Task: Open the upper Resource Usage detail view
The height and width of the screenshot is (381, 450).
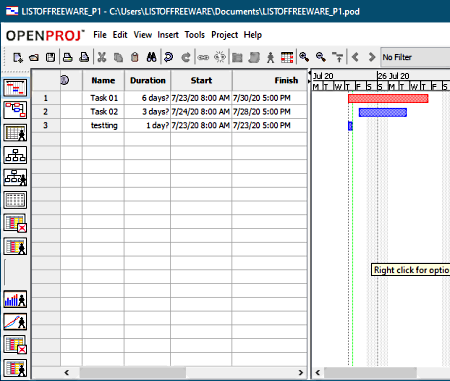Action: tap(15, 246)
